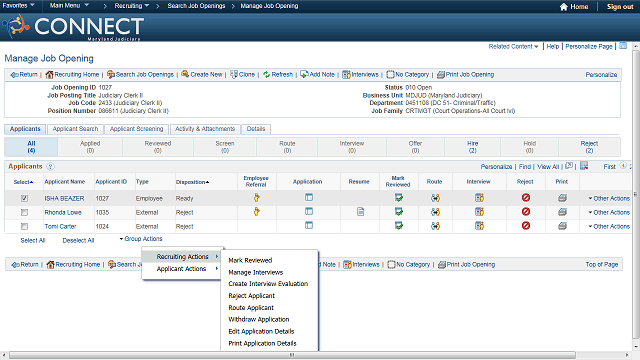Viewport: 640px width, 360px height.
Task: Check Tomi Carter's select checkbox
Action: coord(24,226)
